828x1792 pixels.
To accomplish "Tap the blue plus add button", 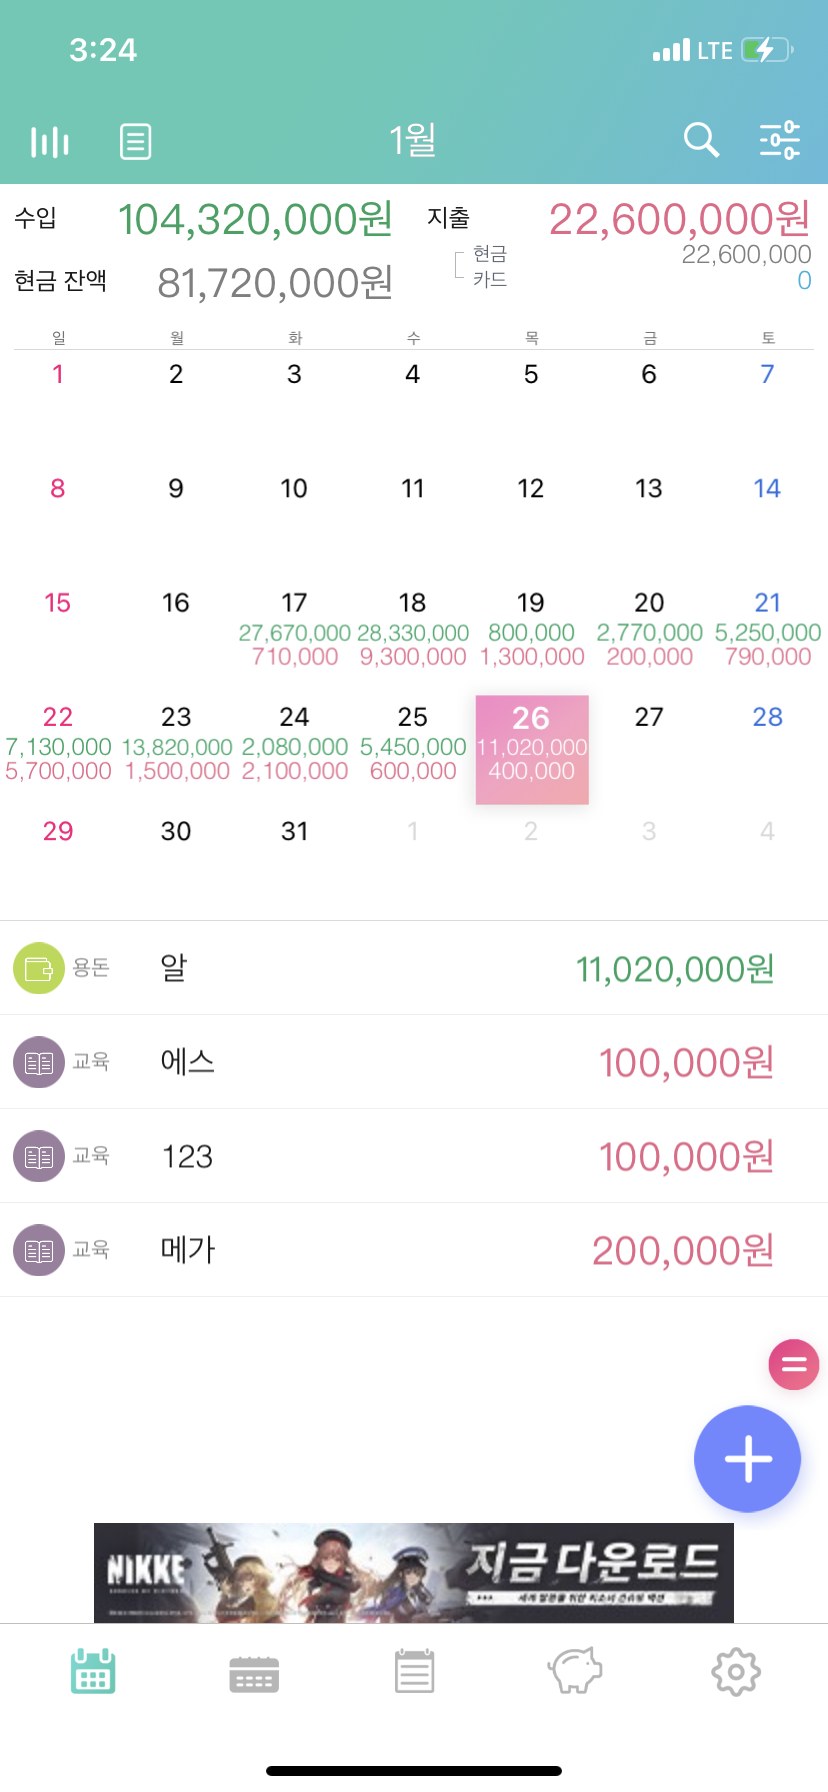I will click(748, 1459).
